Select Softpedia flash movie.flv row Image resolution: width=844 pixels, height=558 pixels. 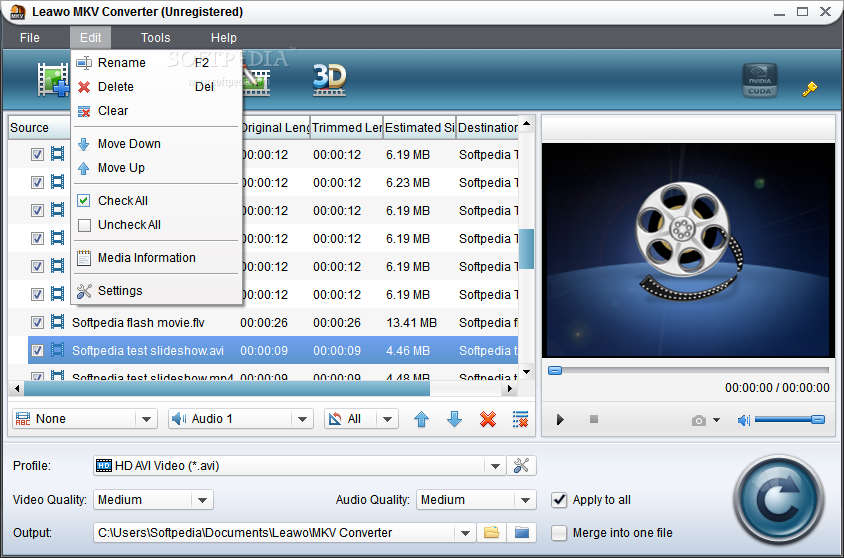point(273,322)
